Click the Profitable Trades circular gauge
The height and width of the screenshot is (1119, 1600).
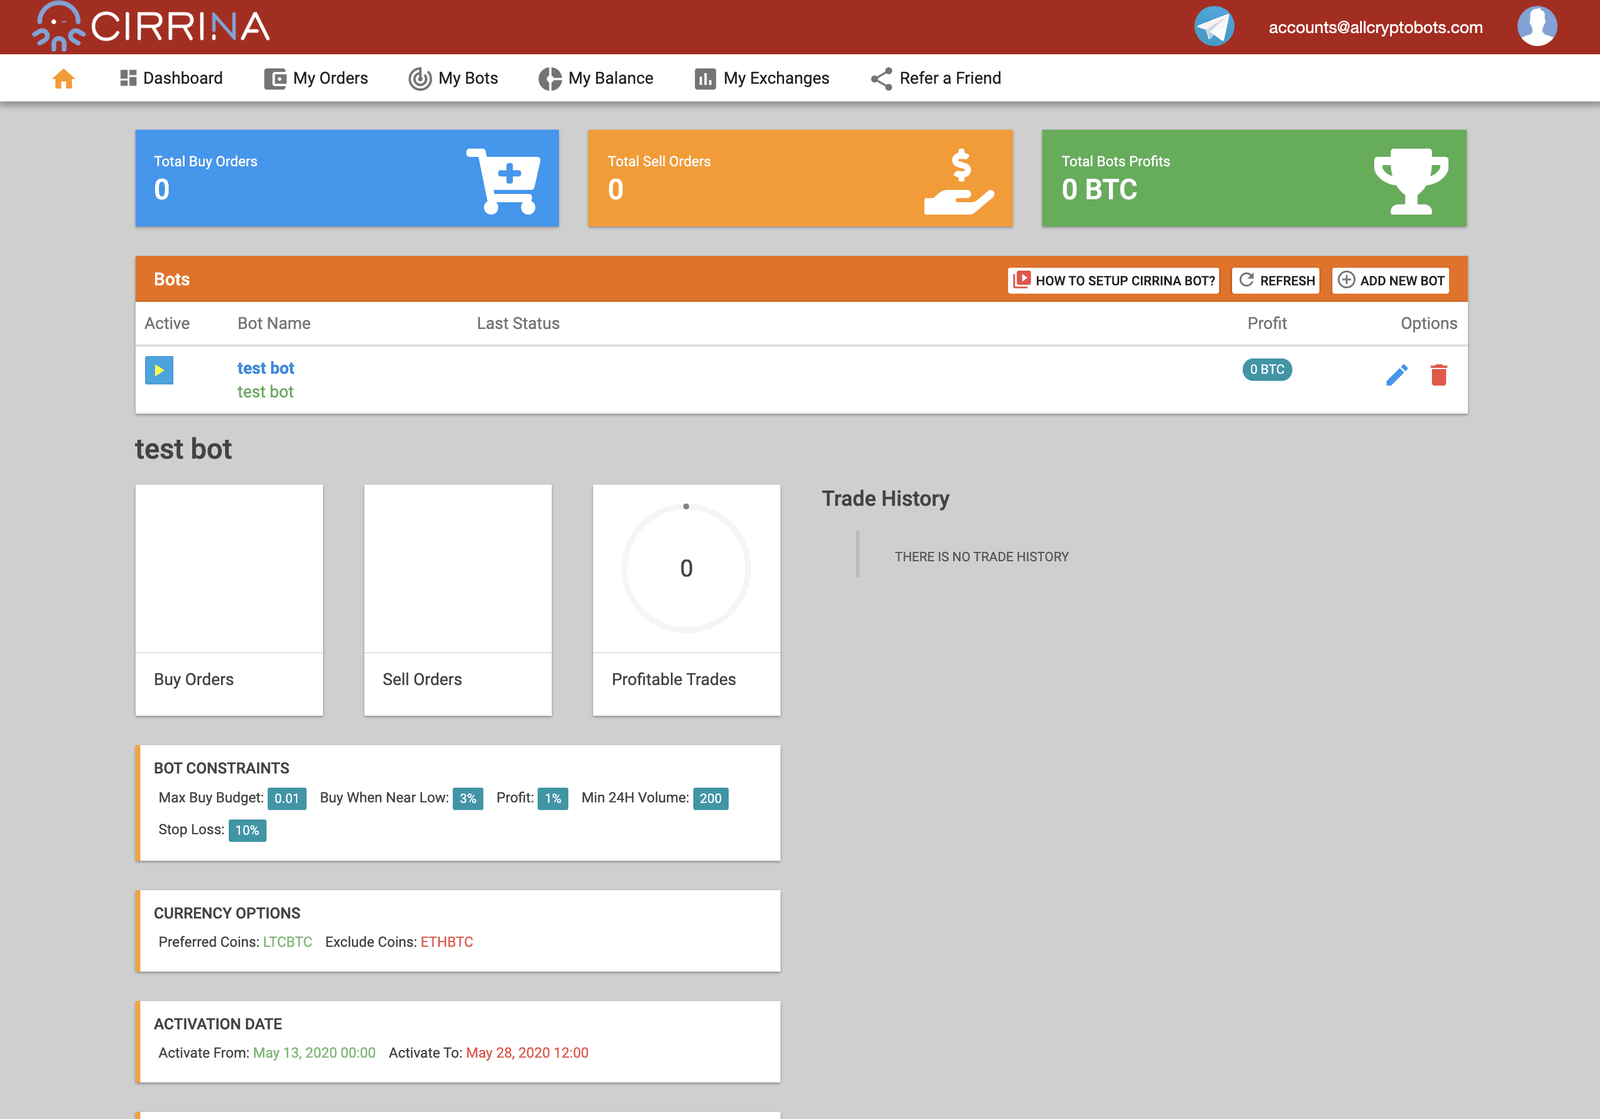point(686,568)
